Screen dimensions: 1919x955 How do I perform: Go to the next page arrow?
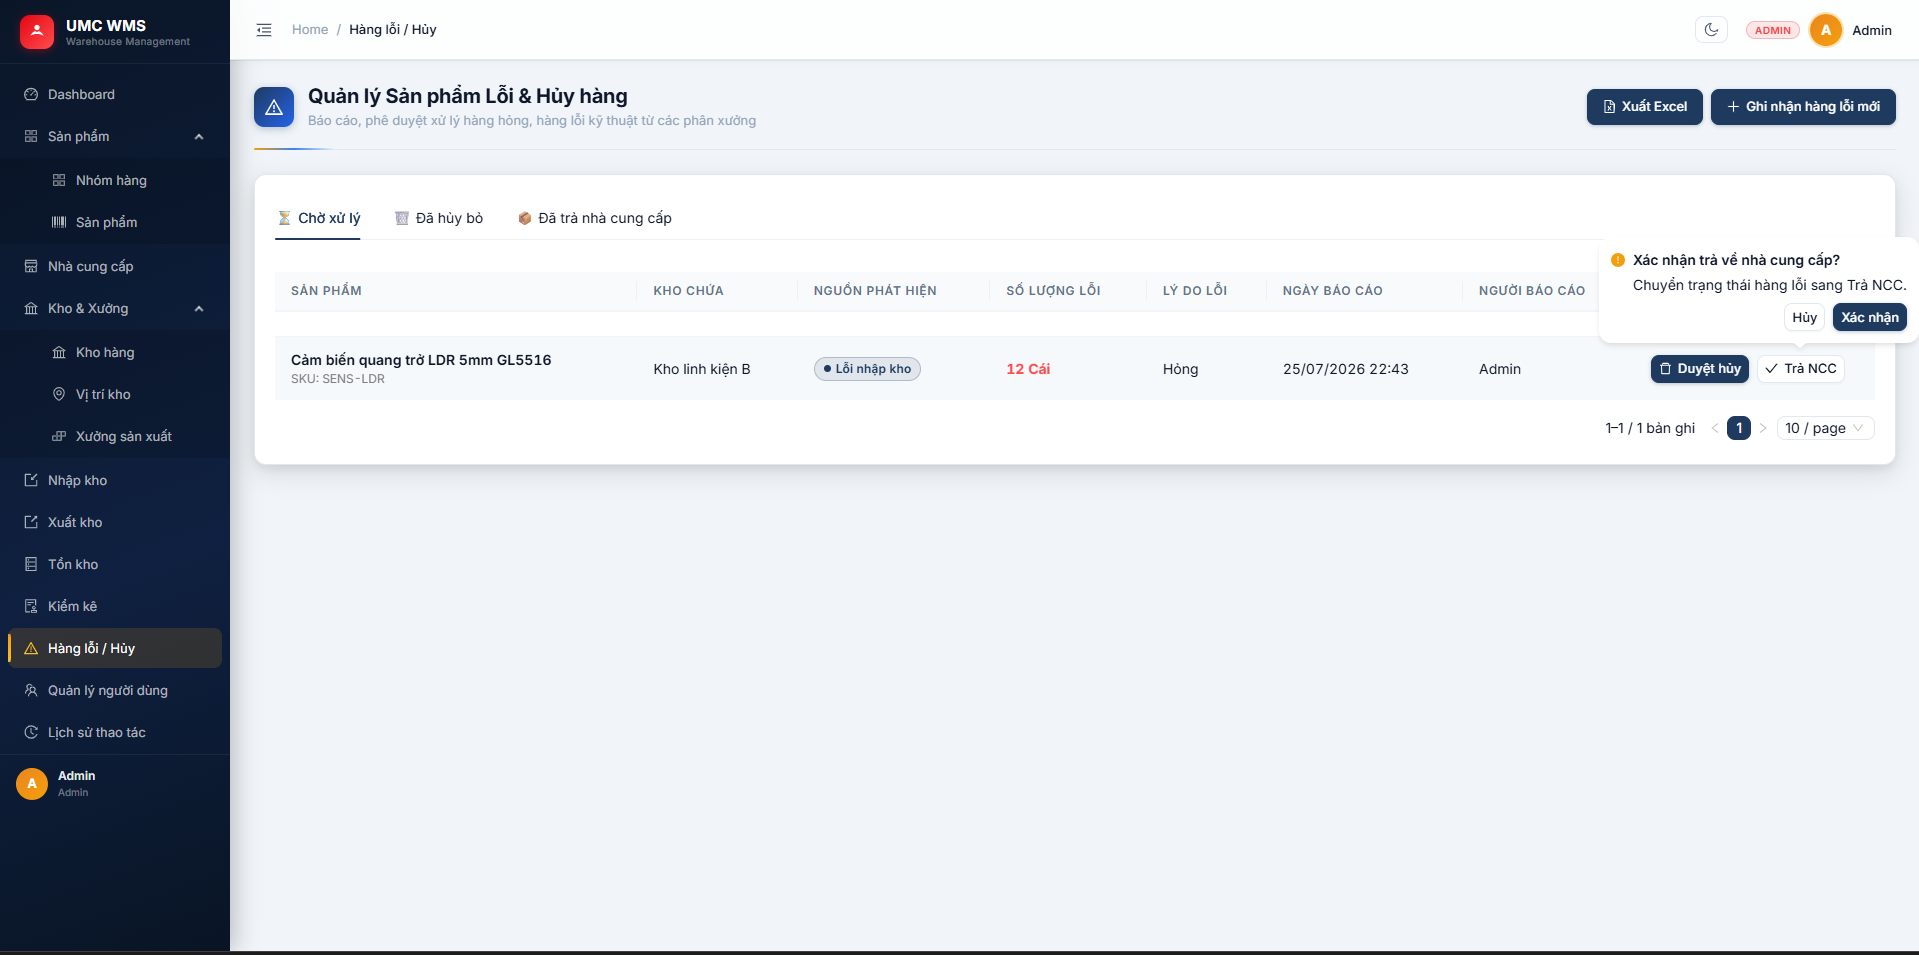click(x=1762, y=428)
